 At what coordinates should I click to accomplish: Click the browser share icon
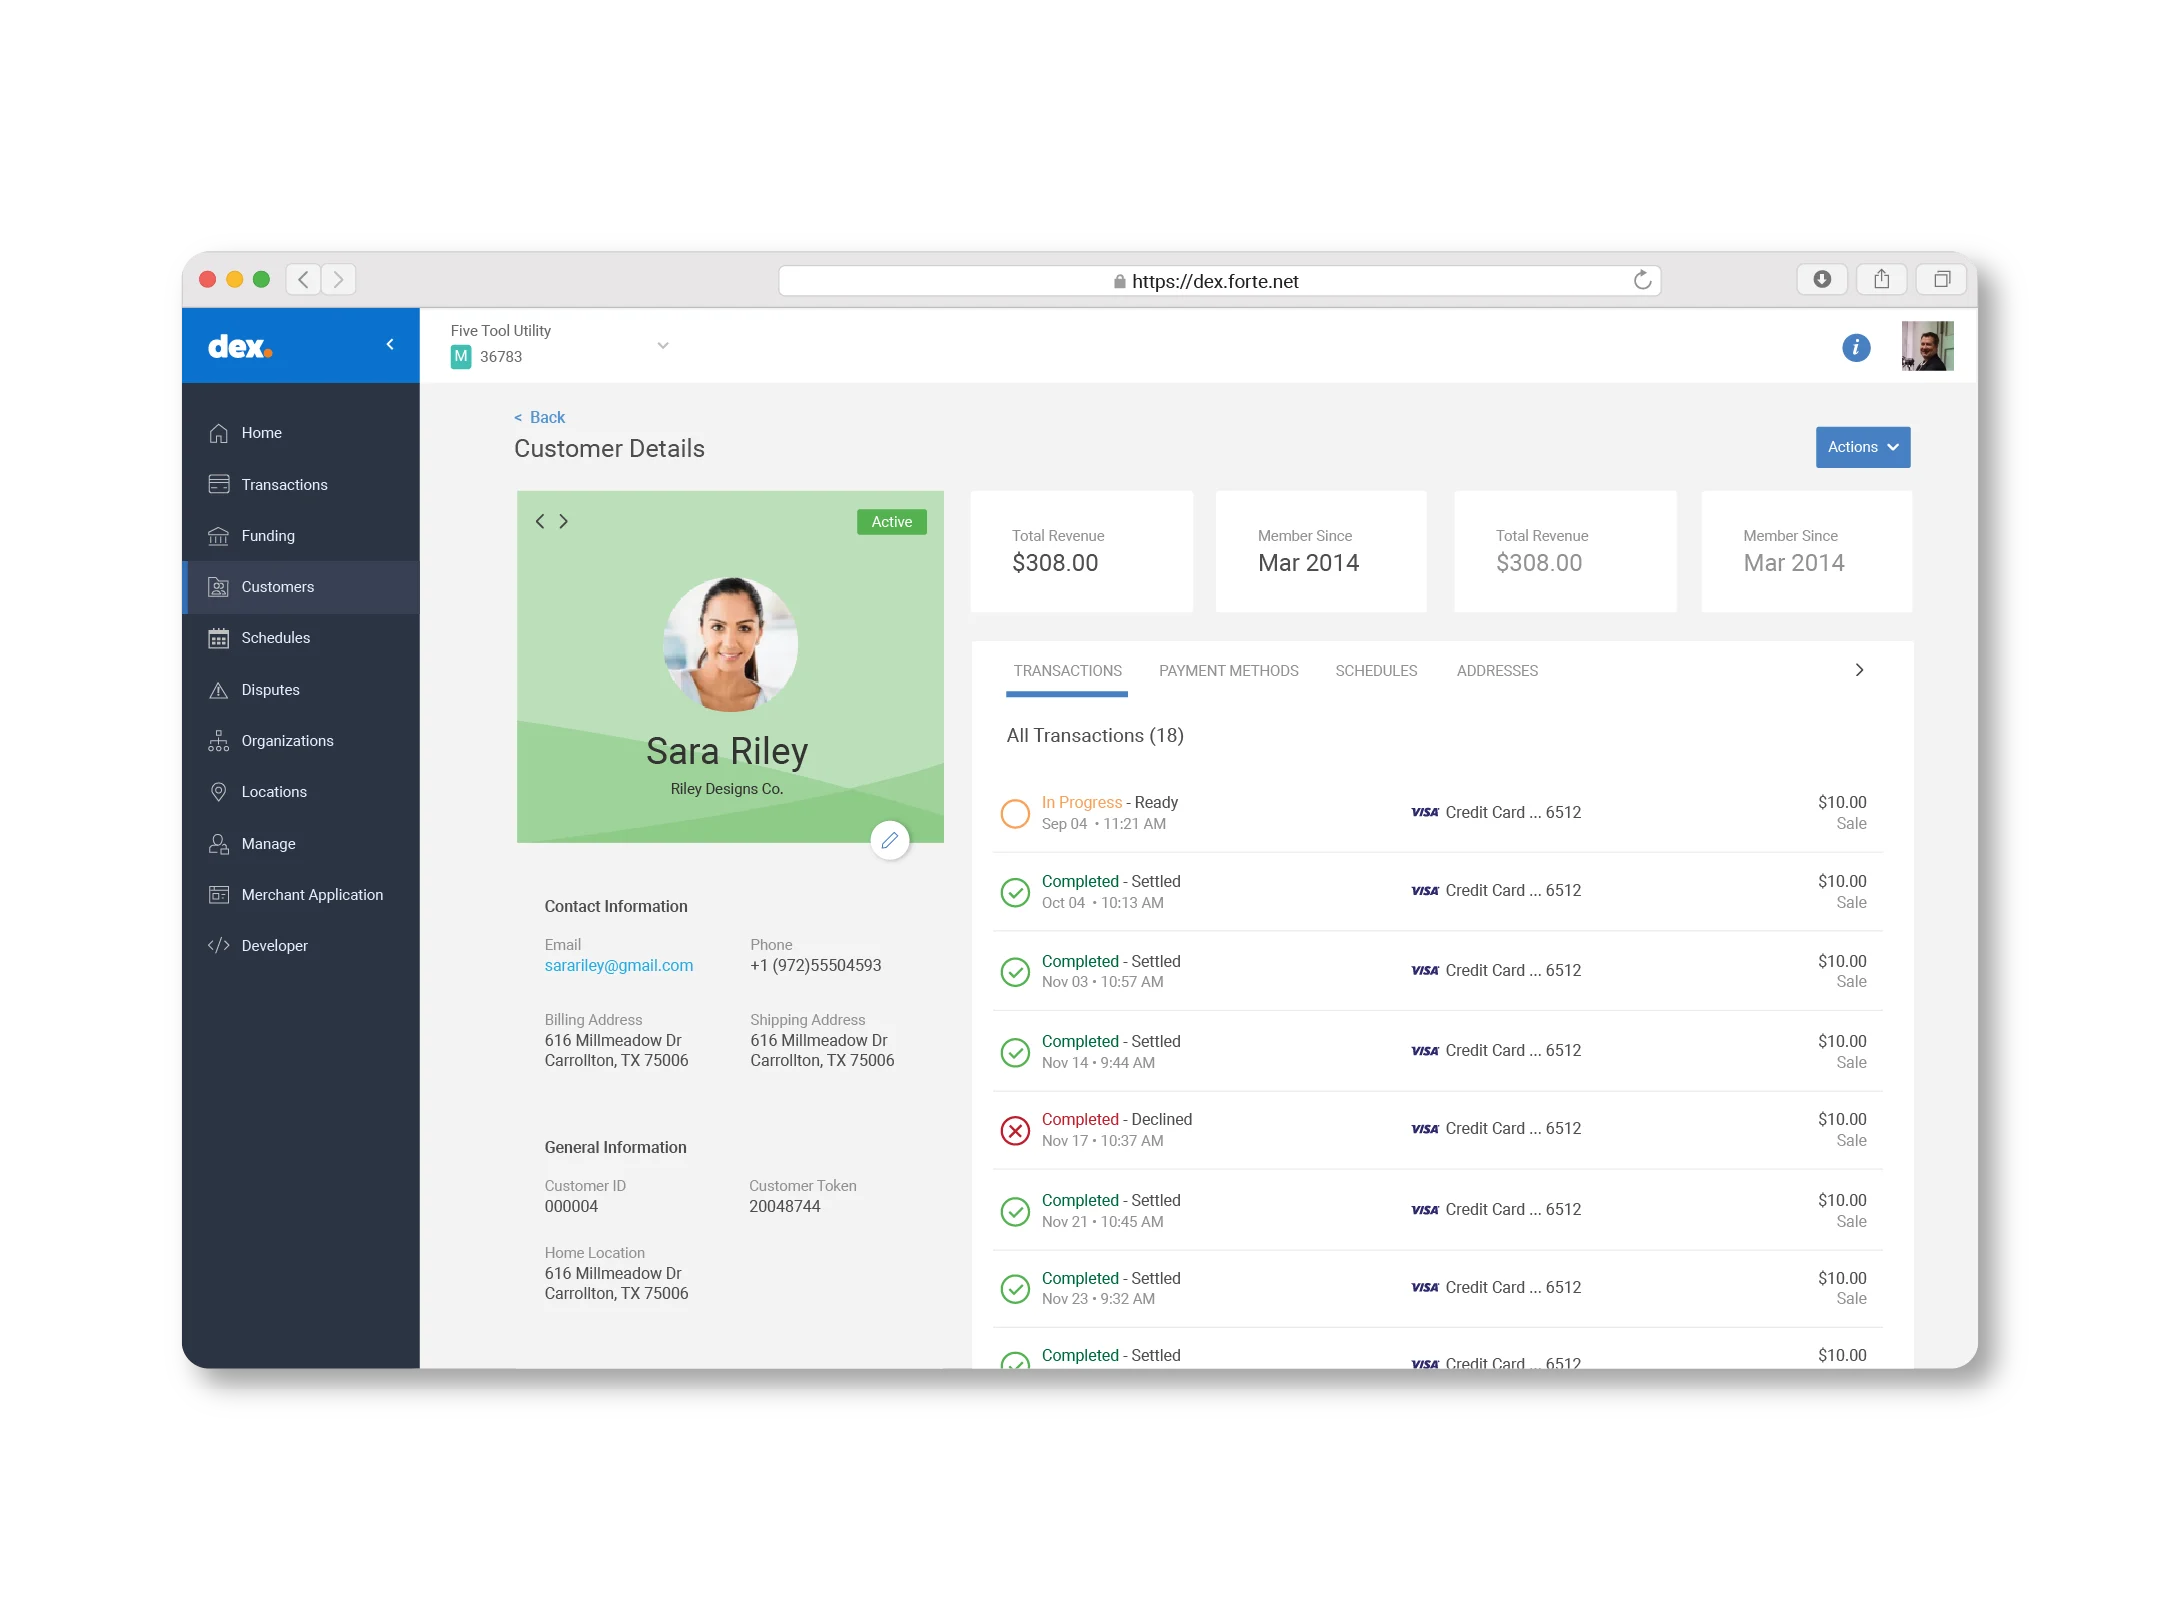[1881, 279]
